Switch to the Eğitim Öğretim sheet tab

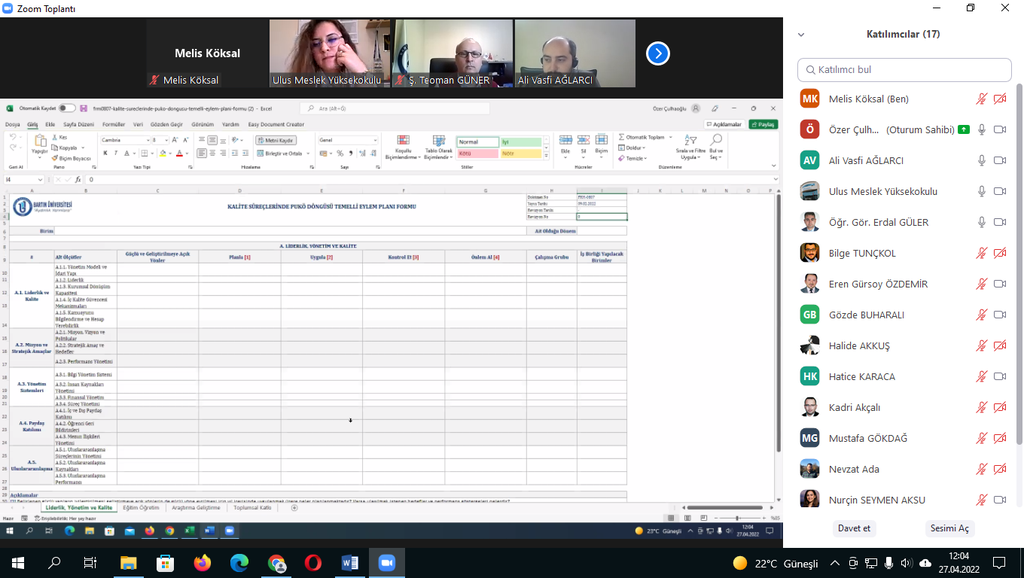[x=141, y=508]
